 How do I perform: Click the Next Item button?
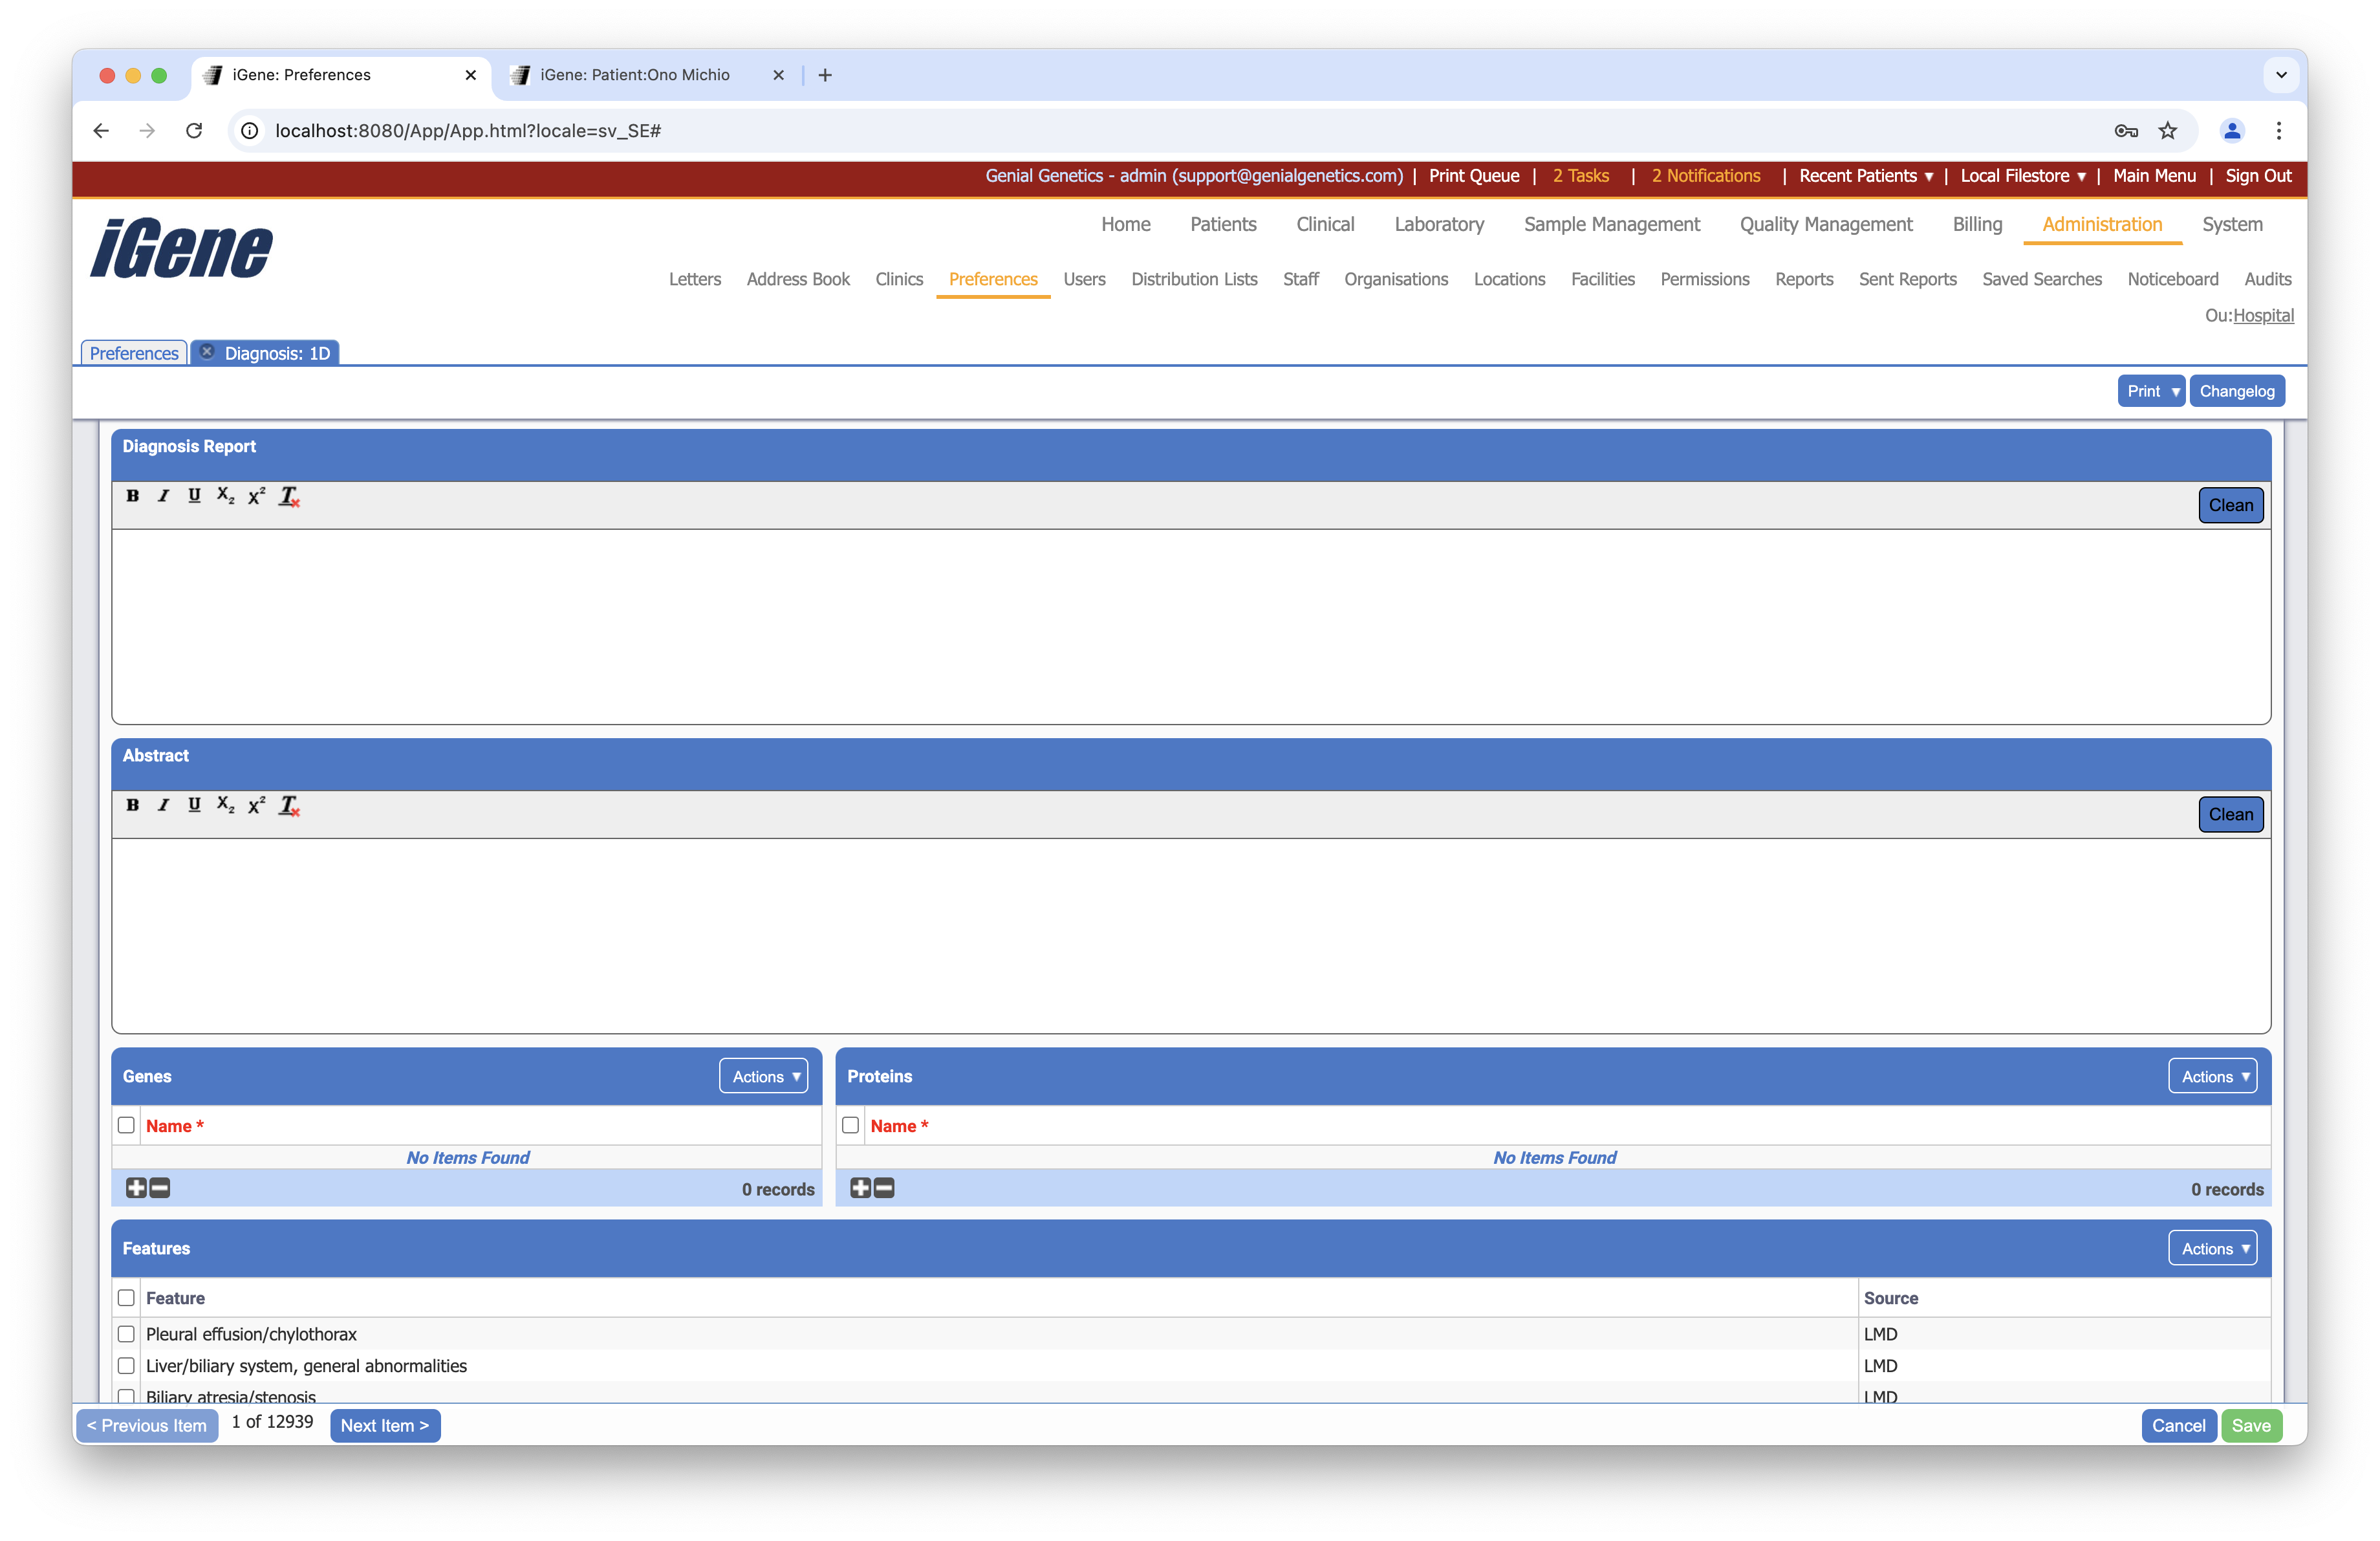(x=384, y=1425)
